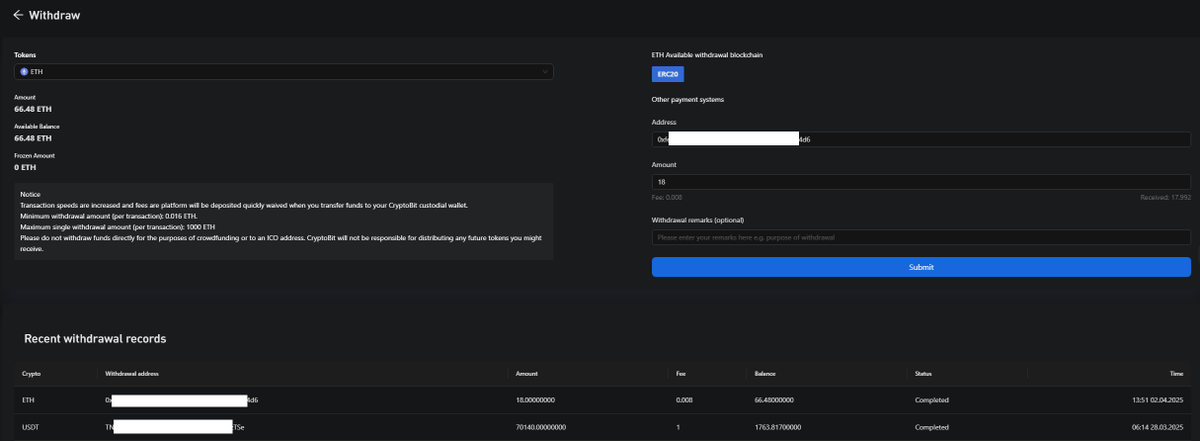1200x441 pixels.
Task: Go back using the Withdraw arrow
Action: coord(18,16)
